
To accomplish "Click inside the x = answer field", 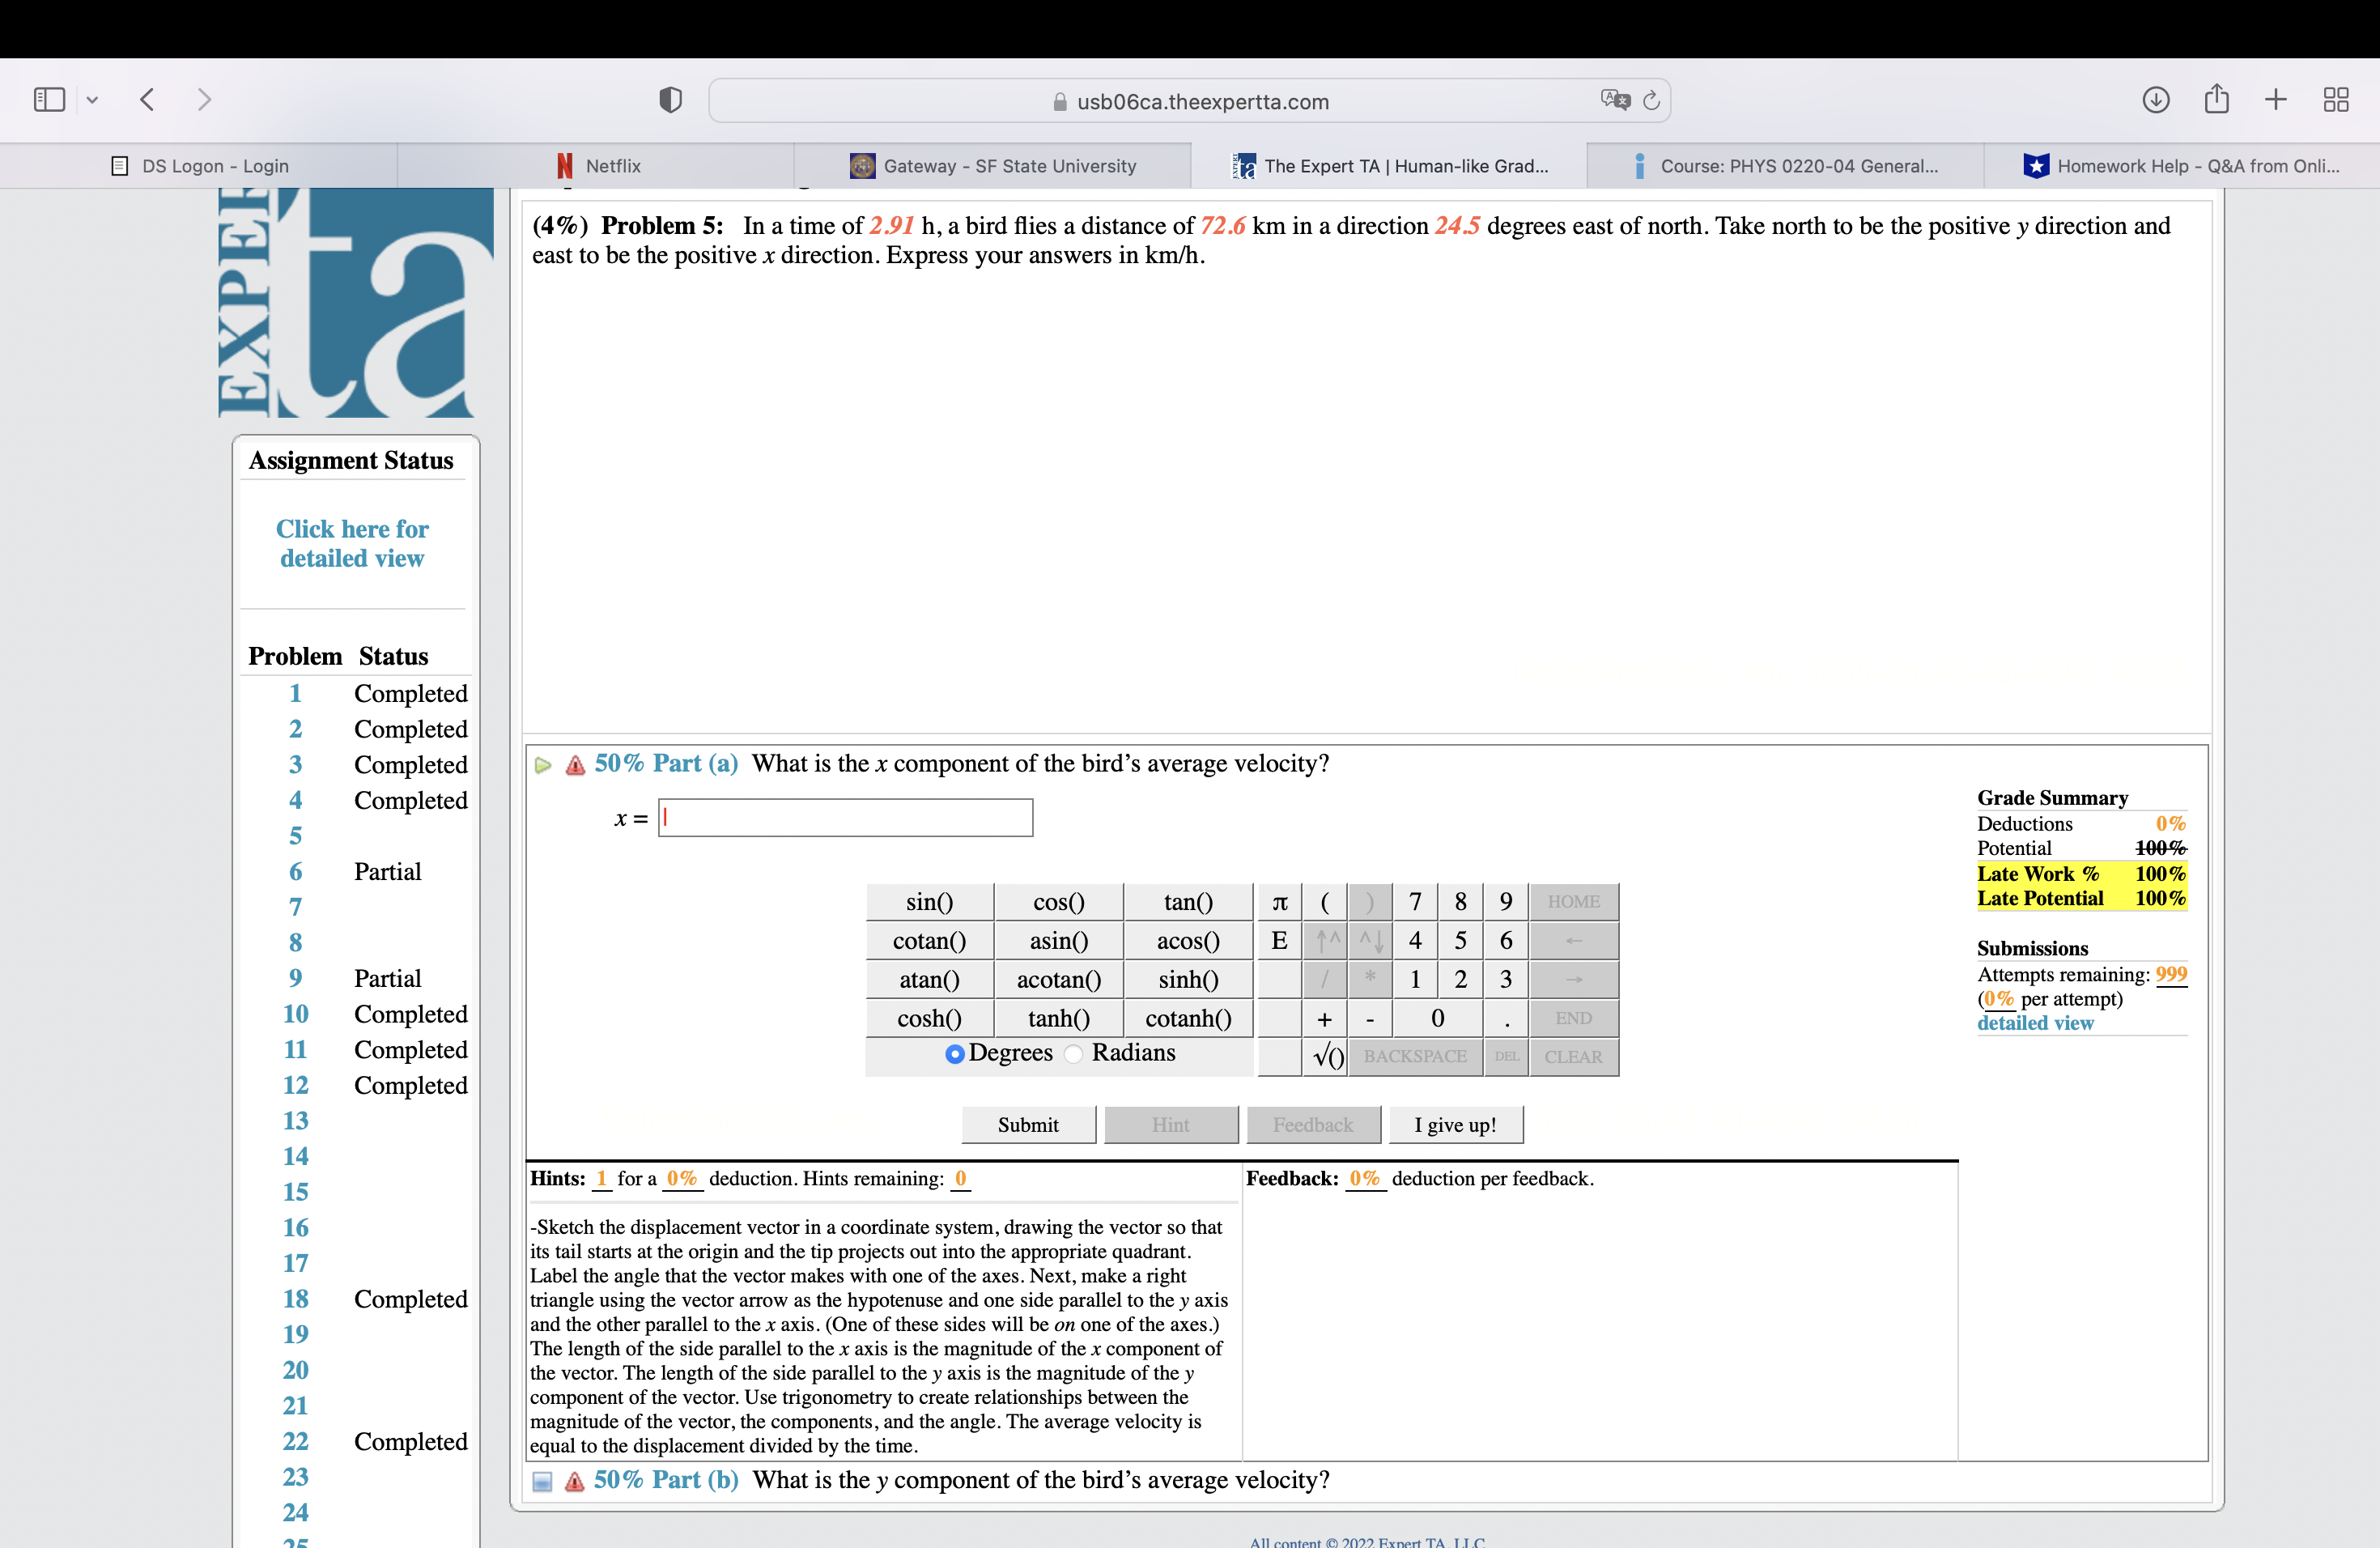I will (x=845, y=817).
